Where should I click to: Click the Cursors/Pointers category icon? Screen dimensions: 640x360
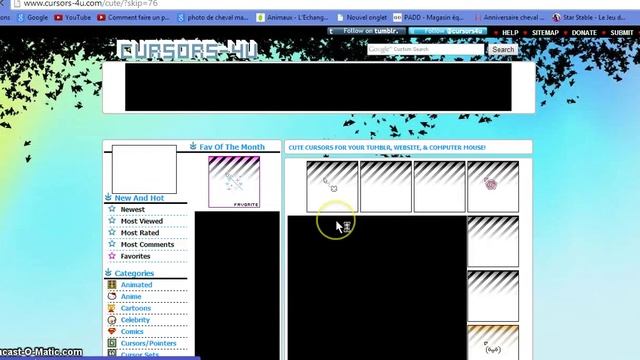click(x=112, y=343)
